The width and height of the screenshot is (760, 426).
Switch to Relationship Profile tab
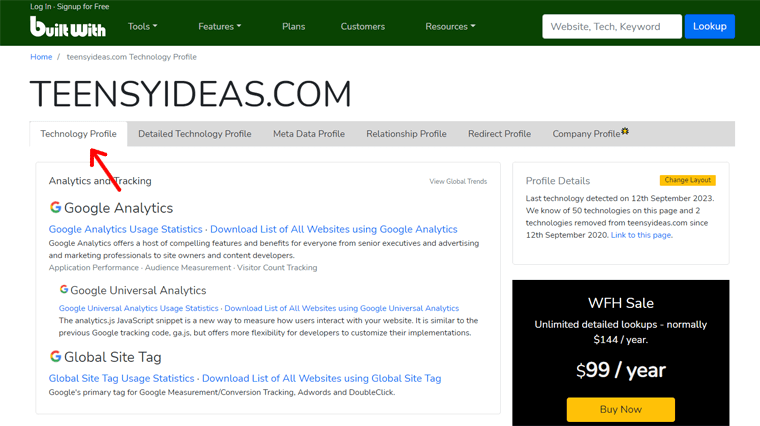[406, 134]
